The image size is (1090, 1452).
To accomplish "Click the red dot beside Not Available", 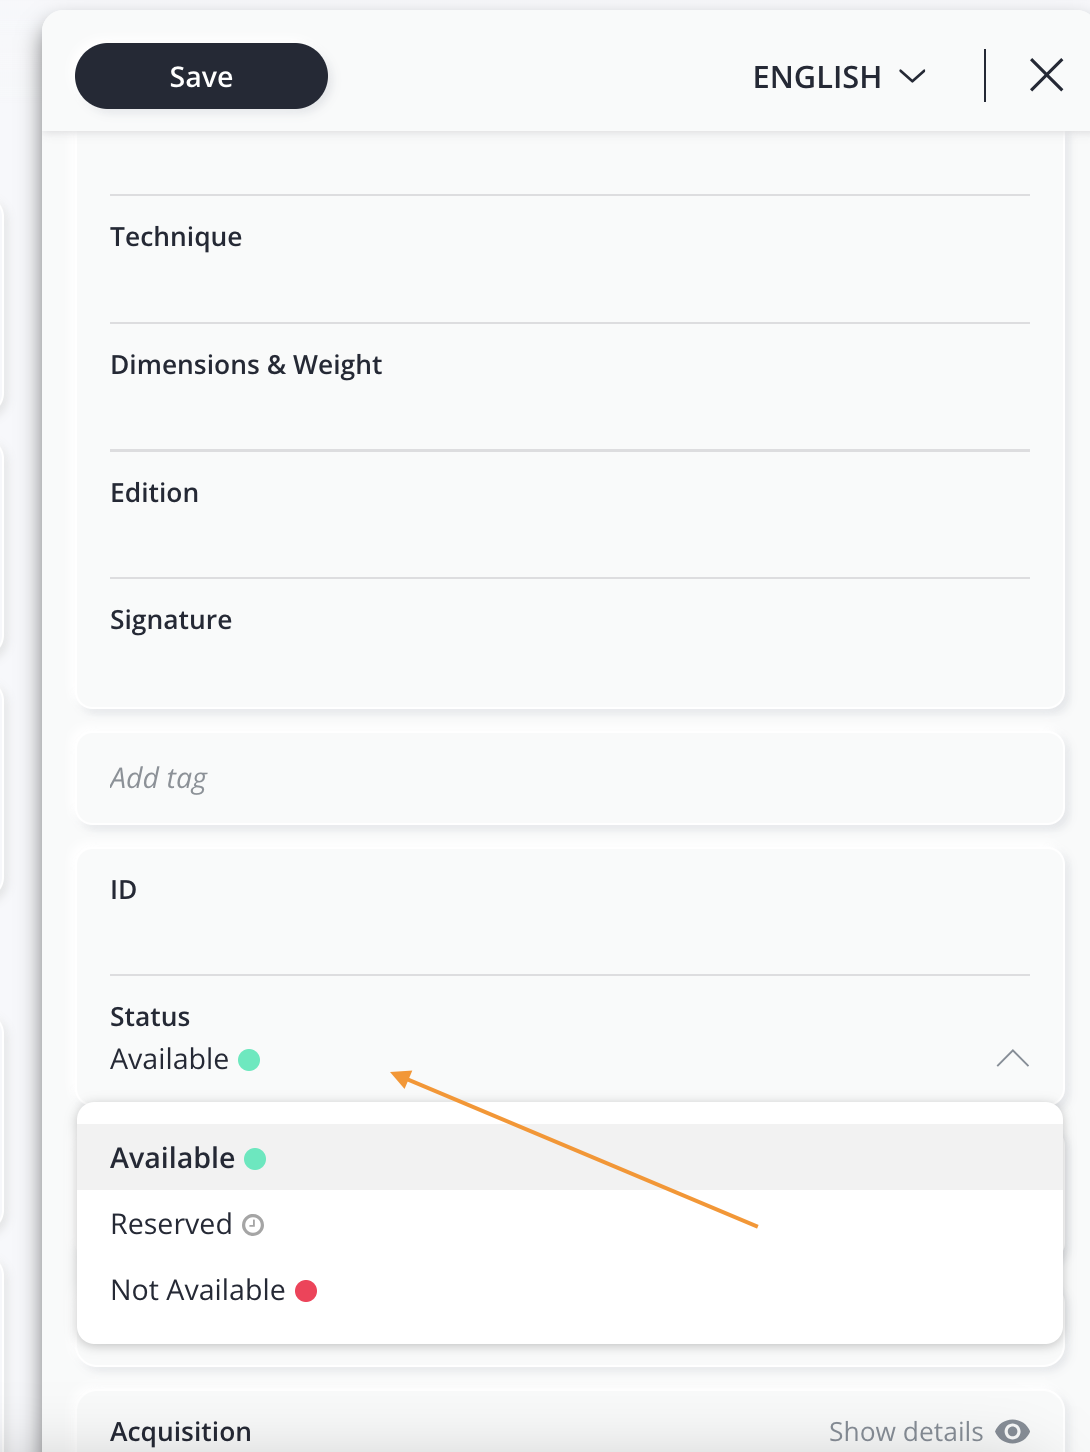I will [306, 1291].
